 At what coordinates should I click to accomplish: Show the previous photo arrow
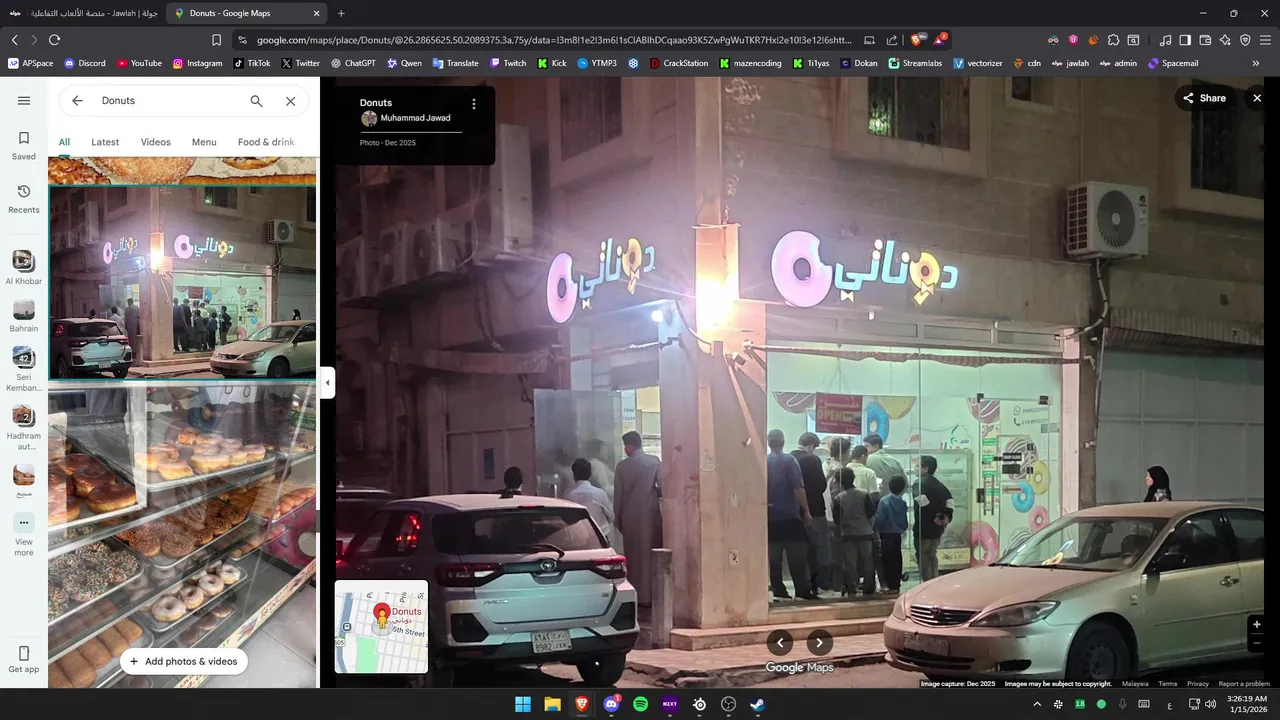tap(780, 643)
